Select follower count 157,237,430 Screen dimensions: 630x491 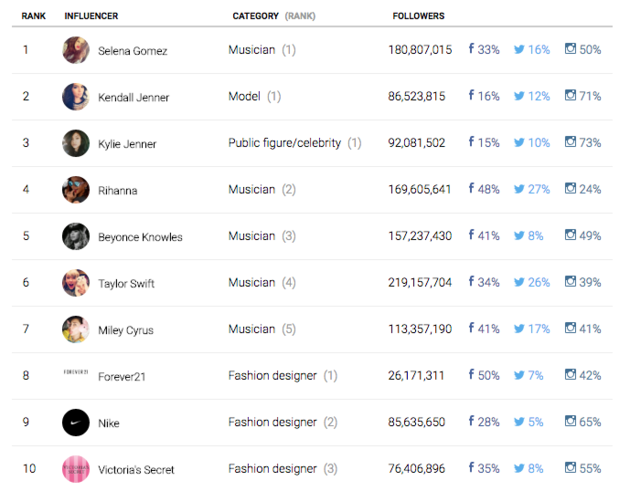420,236
